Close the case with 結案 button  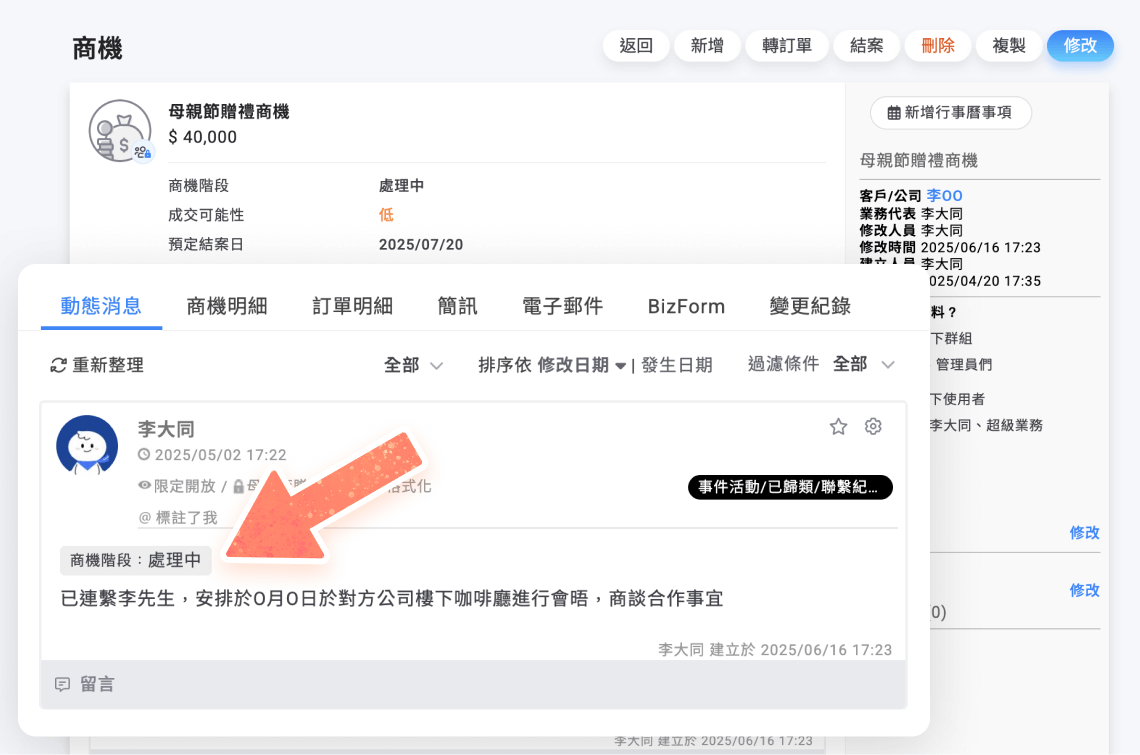coord(867,46)
